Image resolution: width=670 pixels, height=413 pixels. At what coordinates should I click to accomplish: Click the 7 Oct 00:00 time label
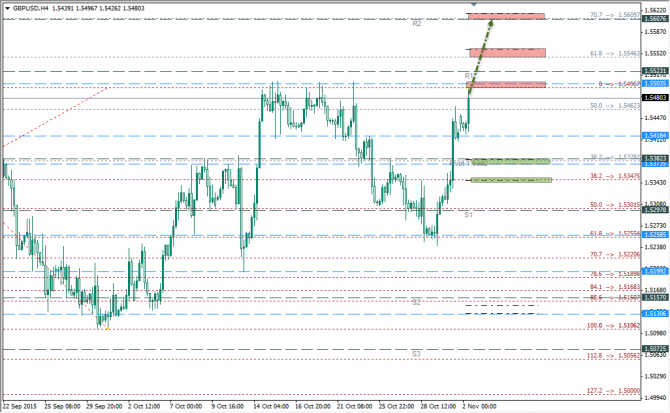185,406
